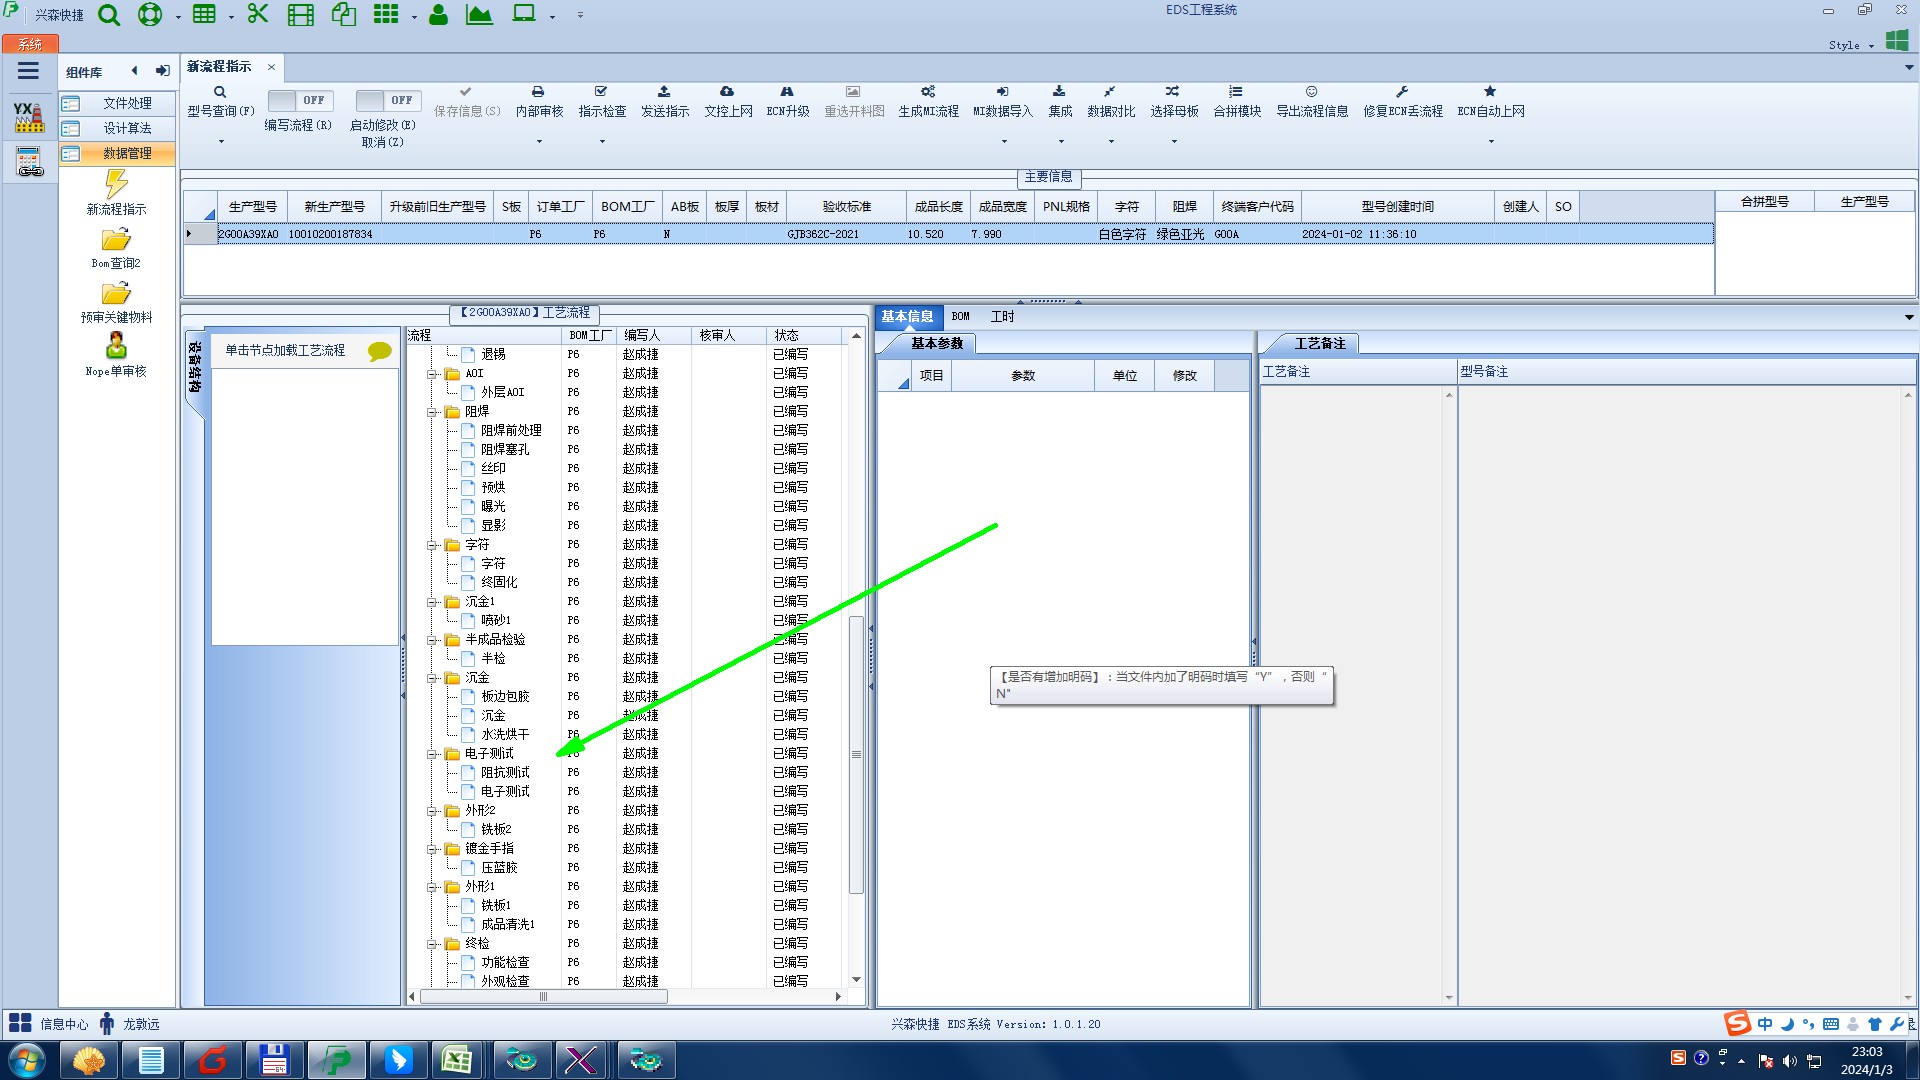The height and width of the screenshot is (1080, 1920).
Task: Select 数据管理 in component library
Action: [126, 153]
